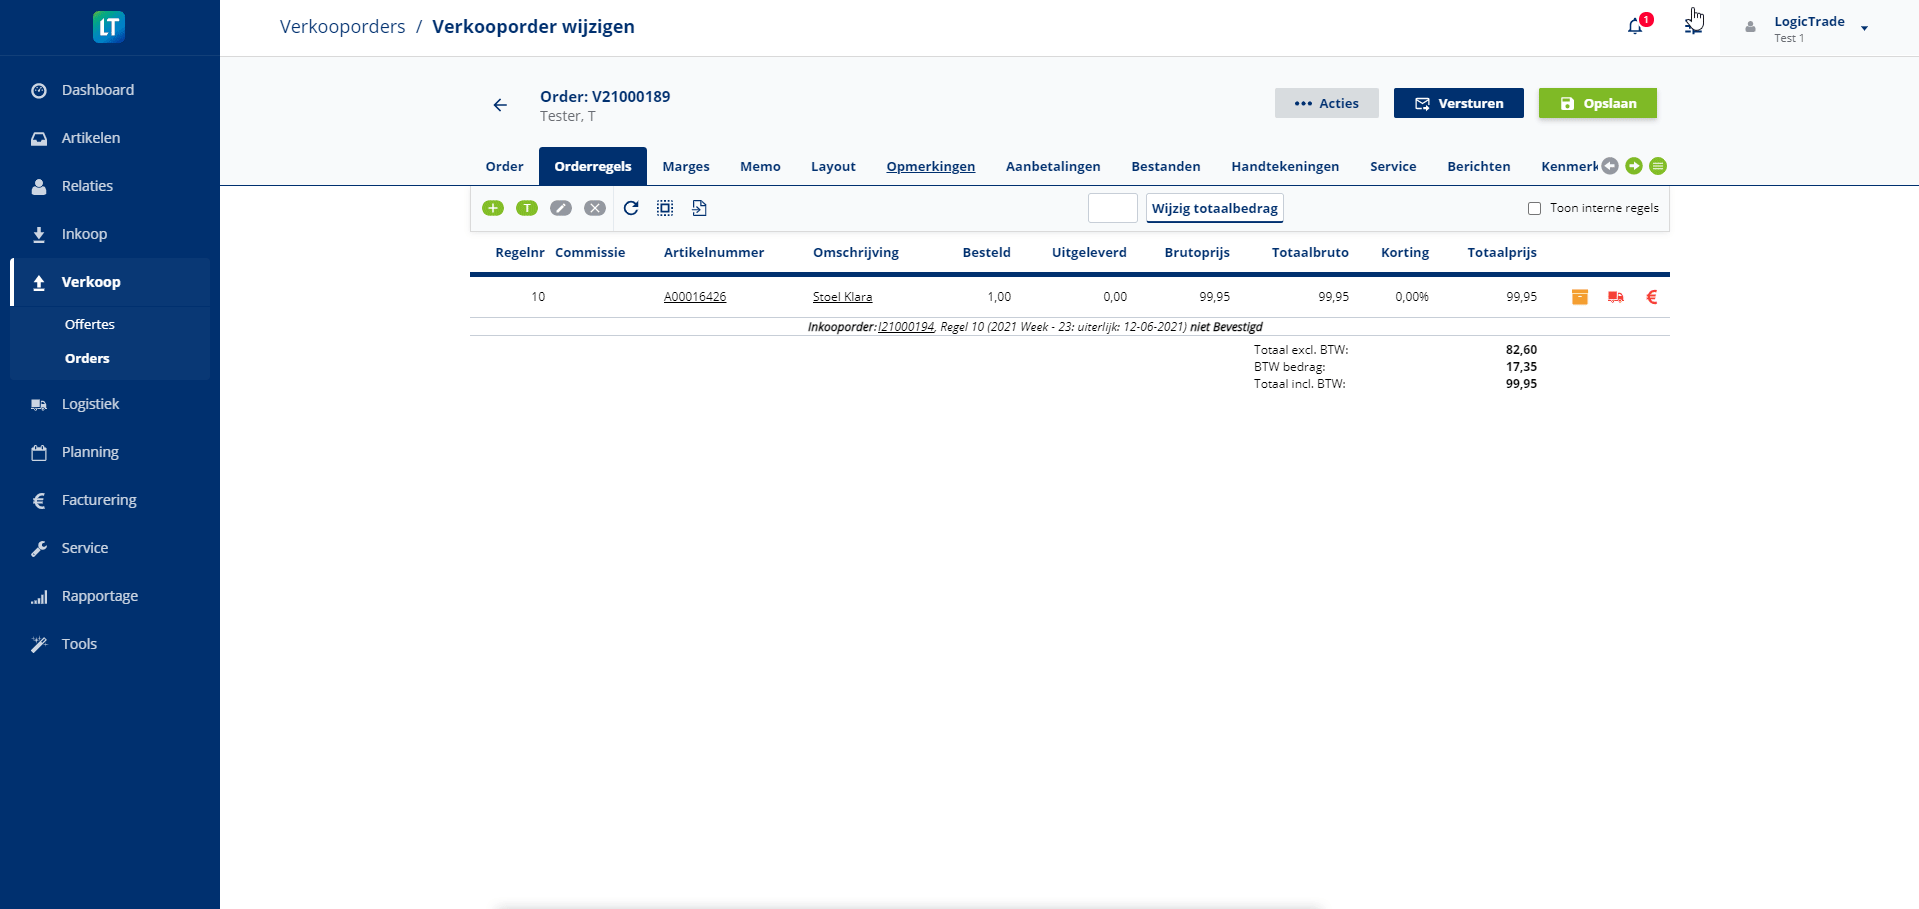Click the red truck icon on row 10
Screen dimensions: 1919x909
1616,297
